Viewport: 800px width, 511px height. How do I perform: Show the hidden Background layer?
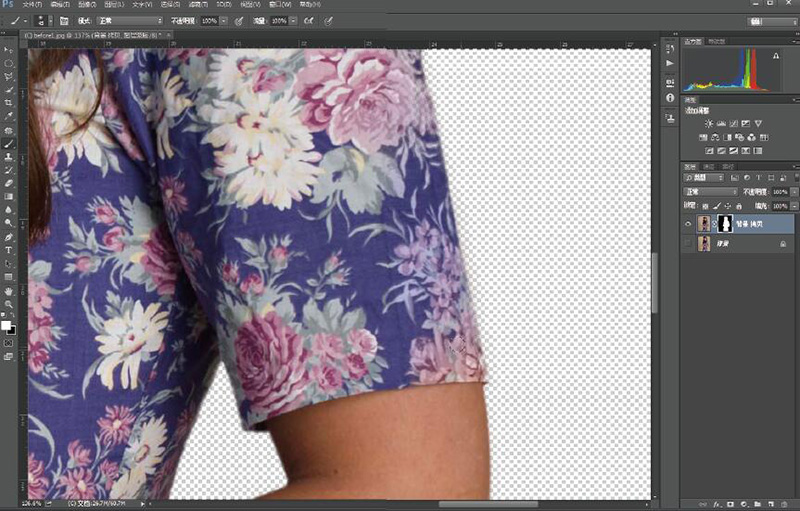(688, 243)
